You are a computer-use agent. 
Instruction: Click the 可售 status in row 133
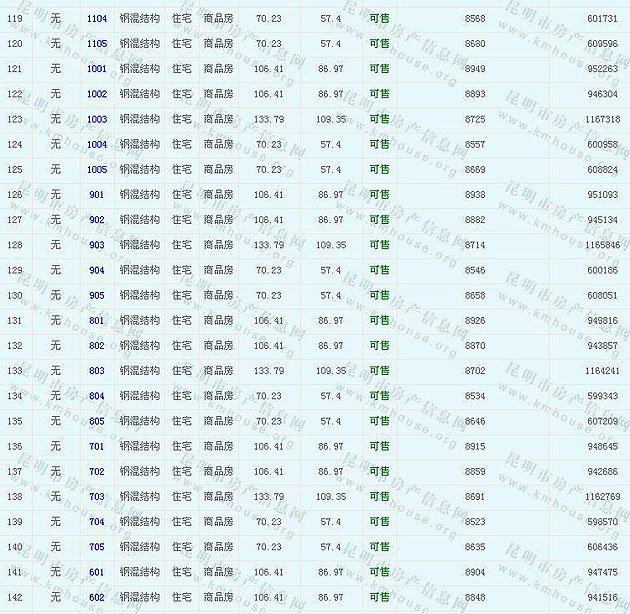pyautogui.click(x=379, y=371)
